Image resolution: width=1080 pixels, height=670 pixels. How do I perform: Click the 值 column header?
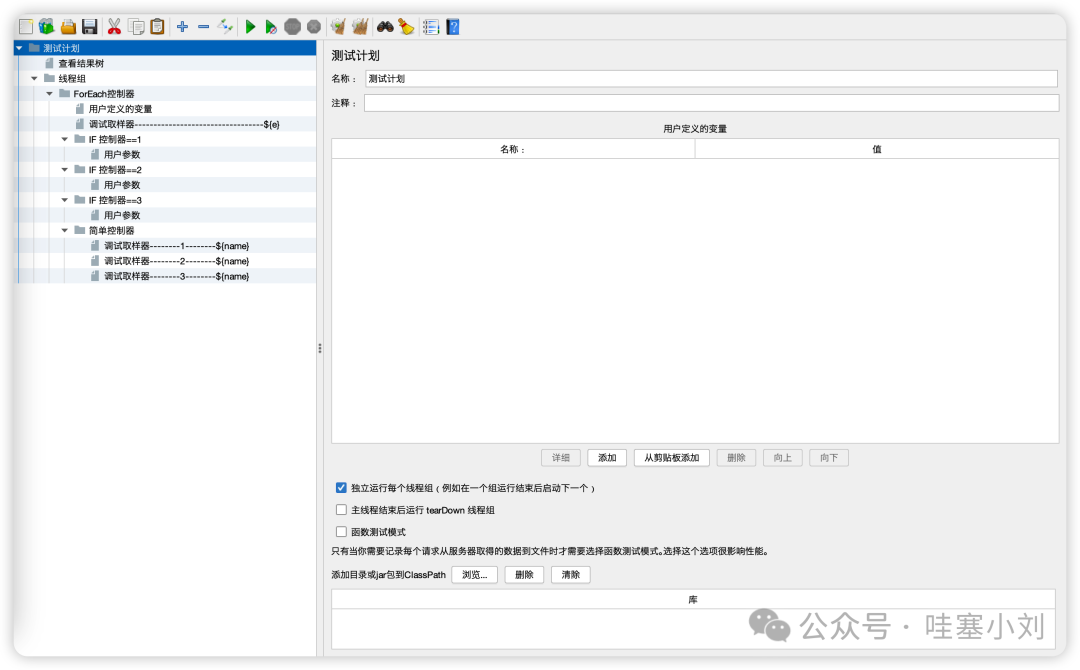point(877,149)
